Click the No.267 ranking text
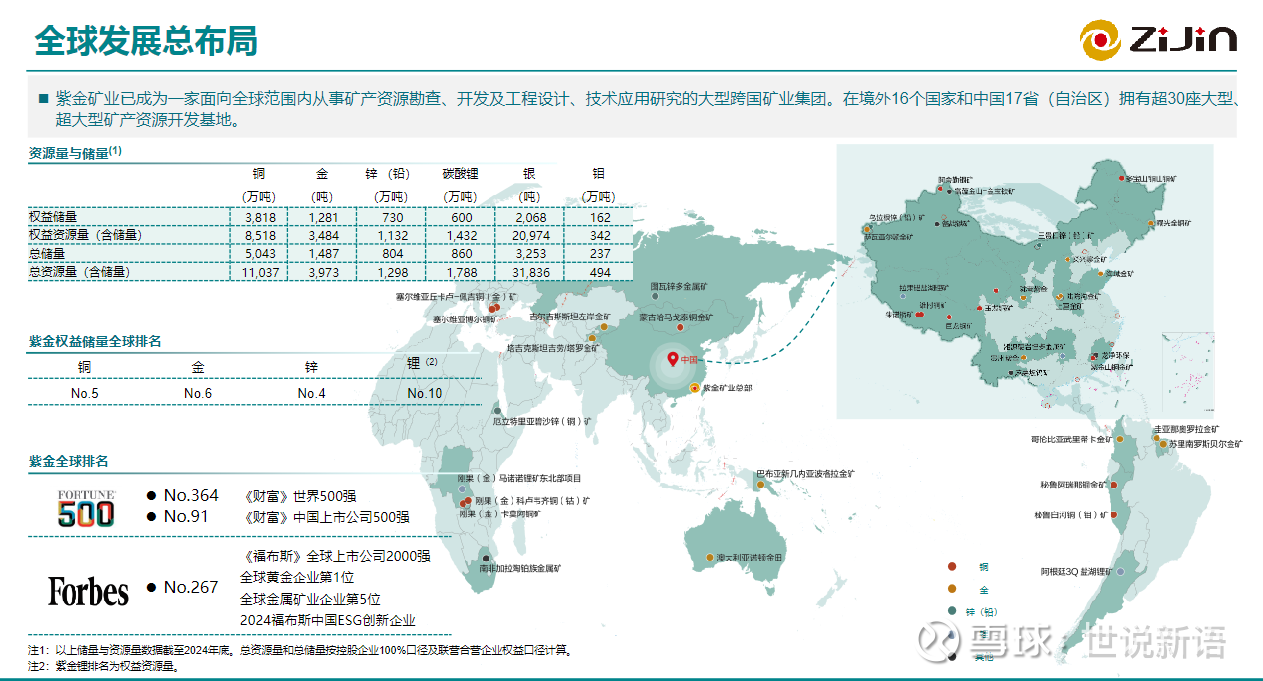This screenshot has width=1263, height=681. point(191,587)
